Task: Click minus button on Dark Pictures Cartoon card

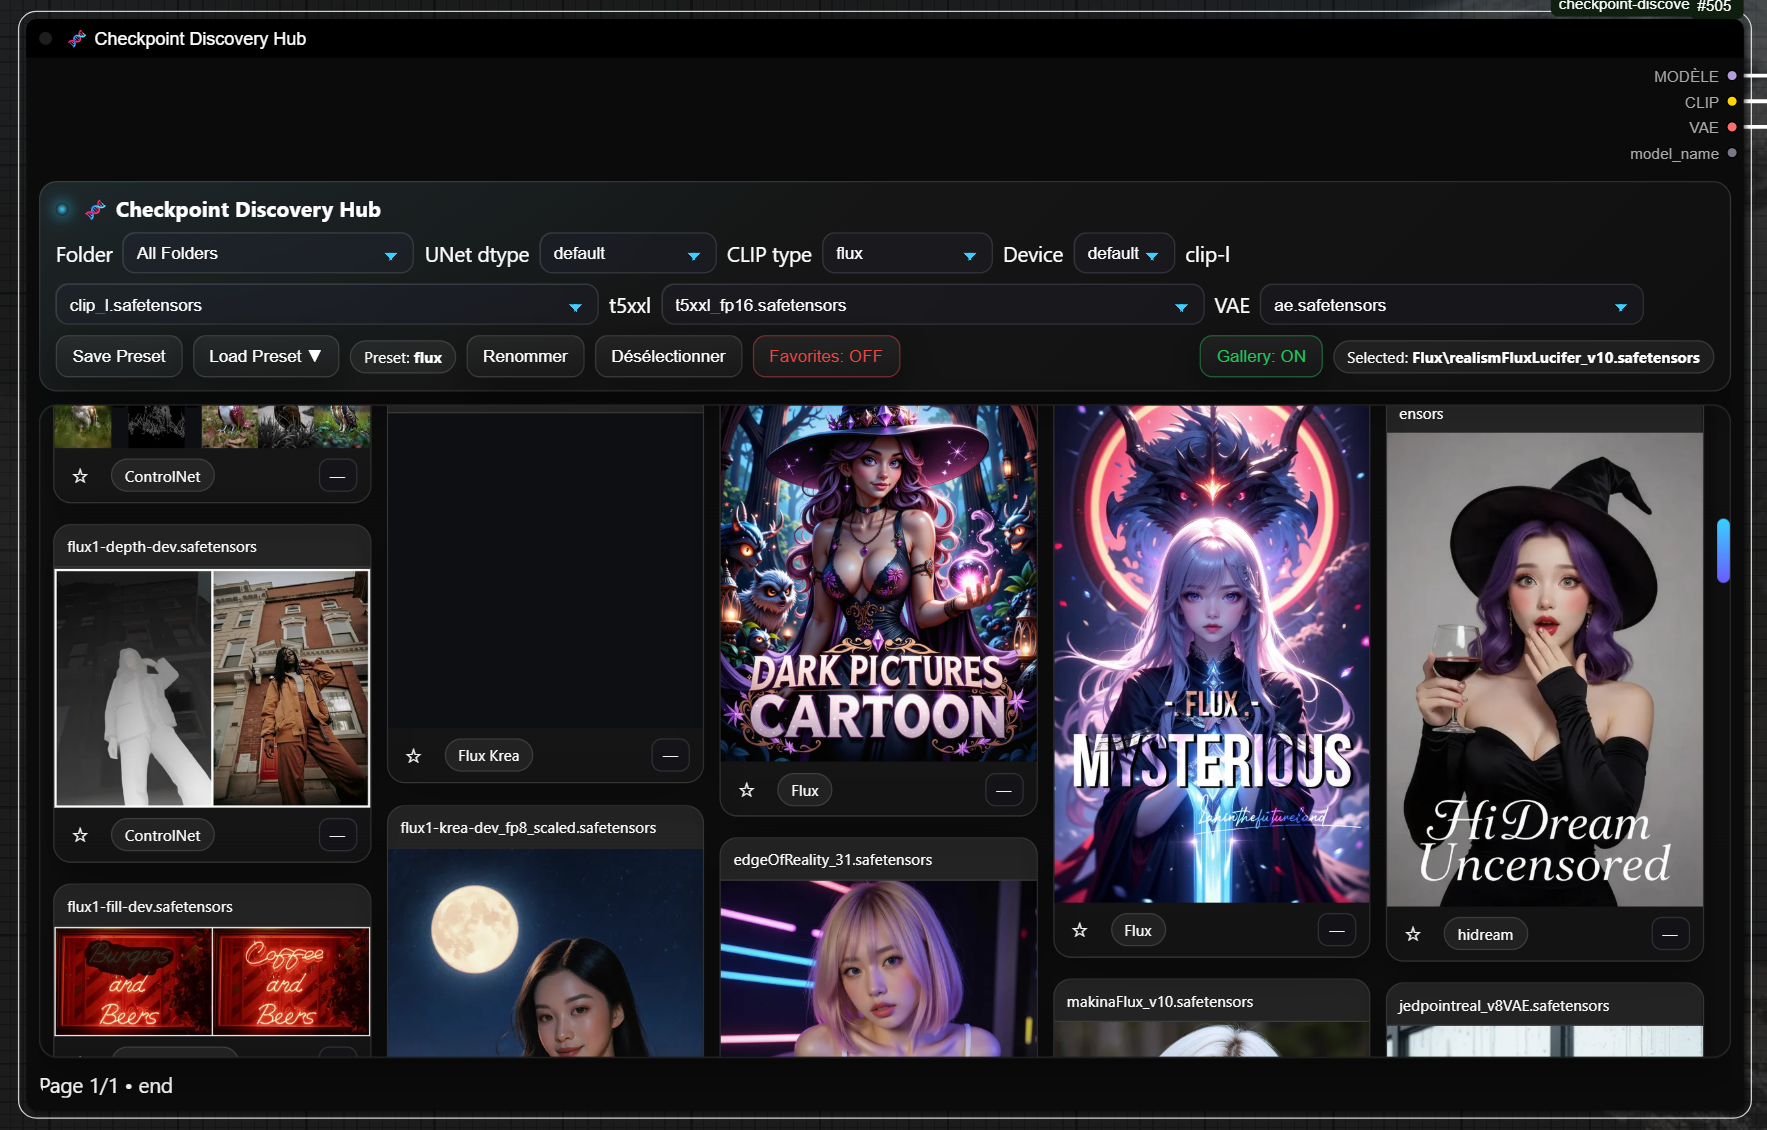Action: pos(1003,791)
